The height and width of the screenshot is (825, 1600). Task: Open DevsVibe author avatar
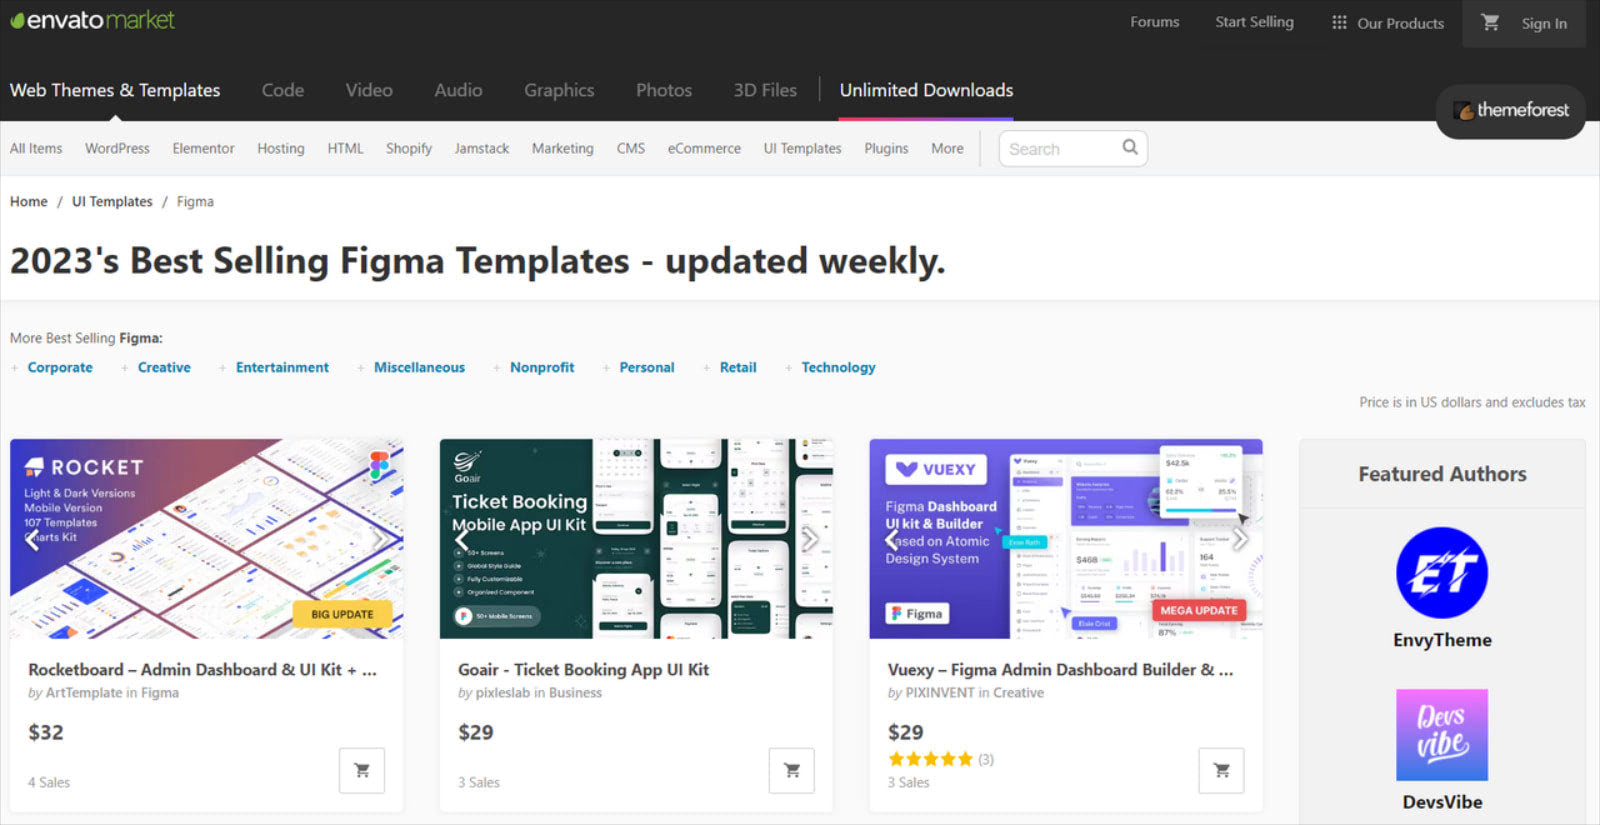point(1442,735)
